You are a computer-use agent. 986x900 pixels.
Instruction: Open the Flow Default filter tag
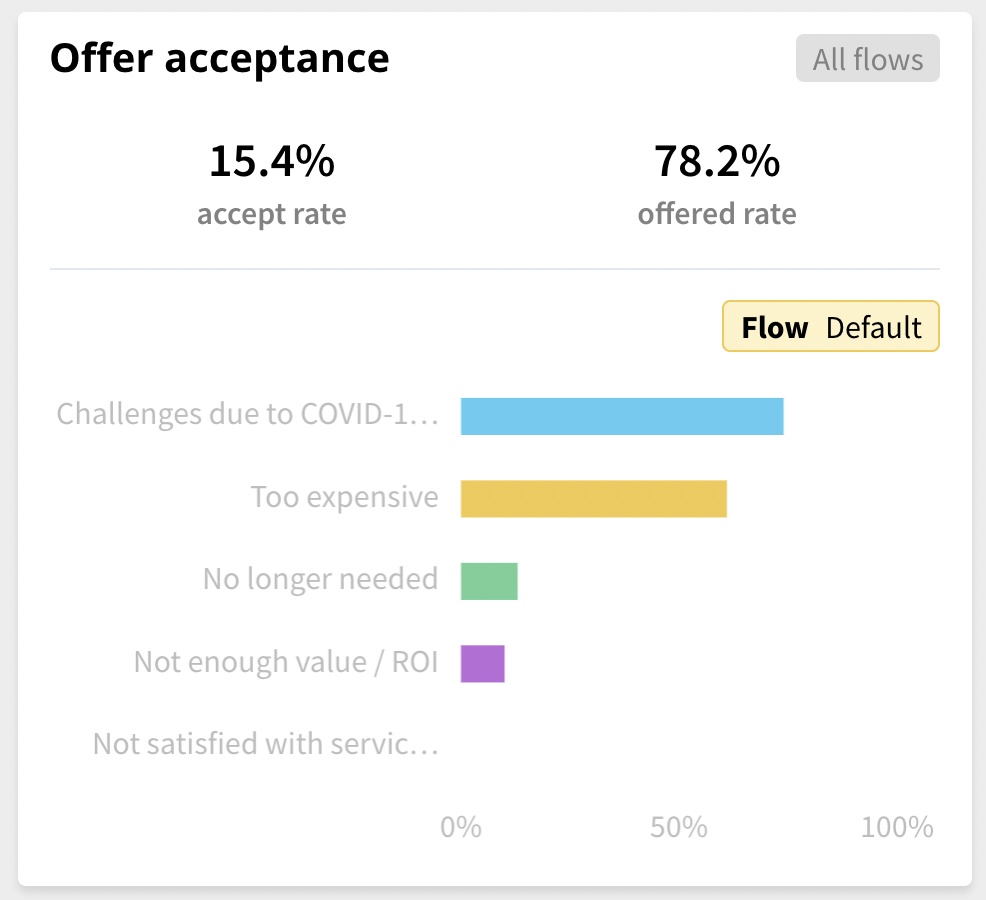pos(831,326)
